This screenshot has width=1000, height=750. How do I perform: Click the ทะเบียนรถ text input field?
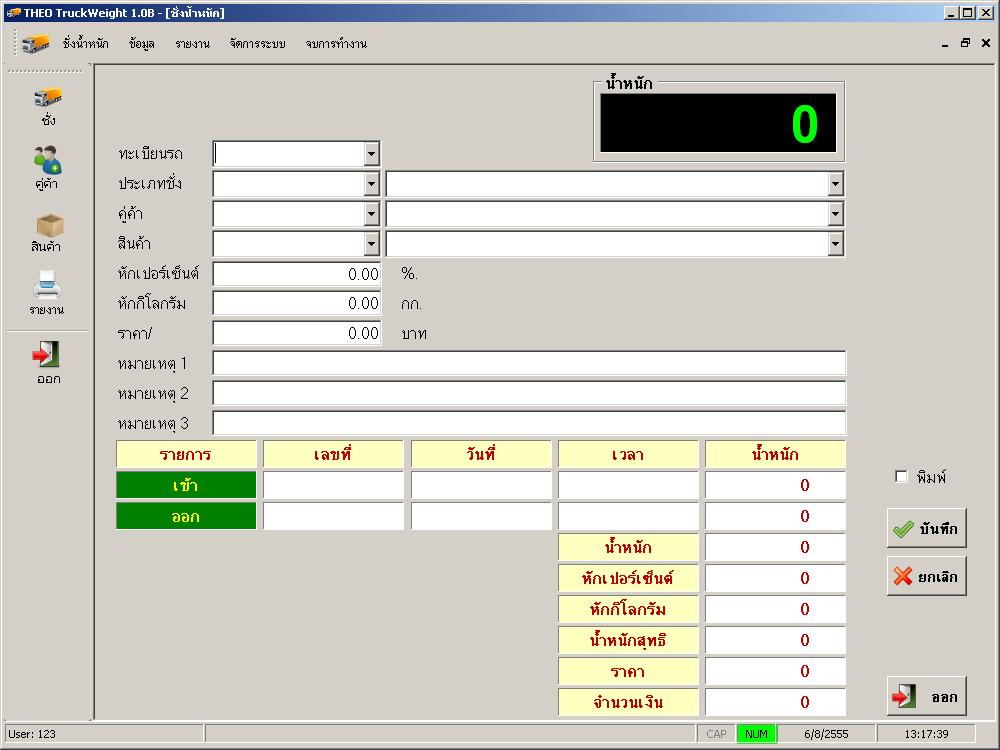pyautogui.click(x=289, y=154)
